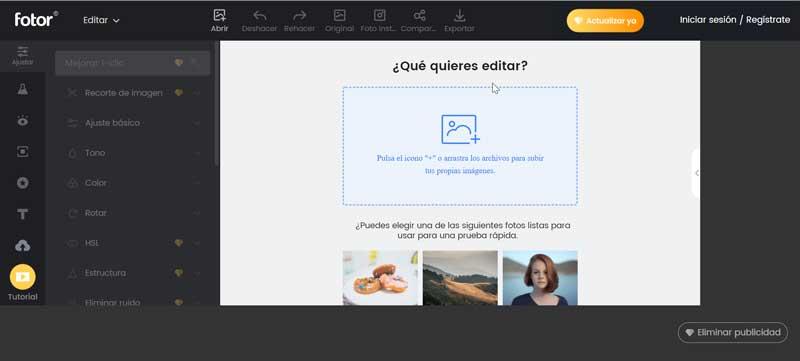Choose the red-haired woman sample photo

coord(540,278)
